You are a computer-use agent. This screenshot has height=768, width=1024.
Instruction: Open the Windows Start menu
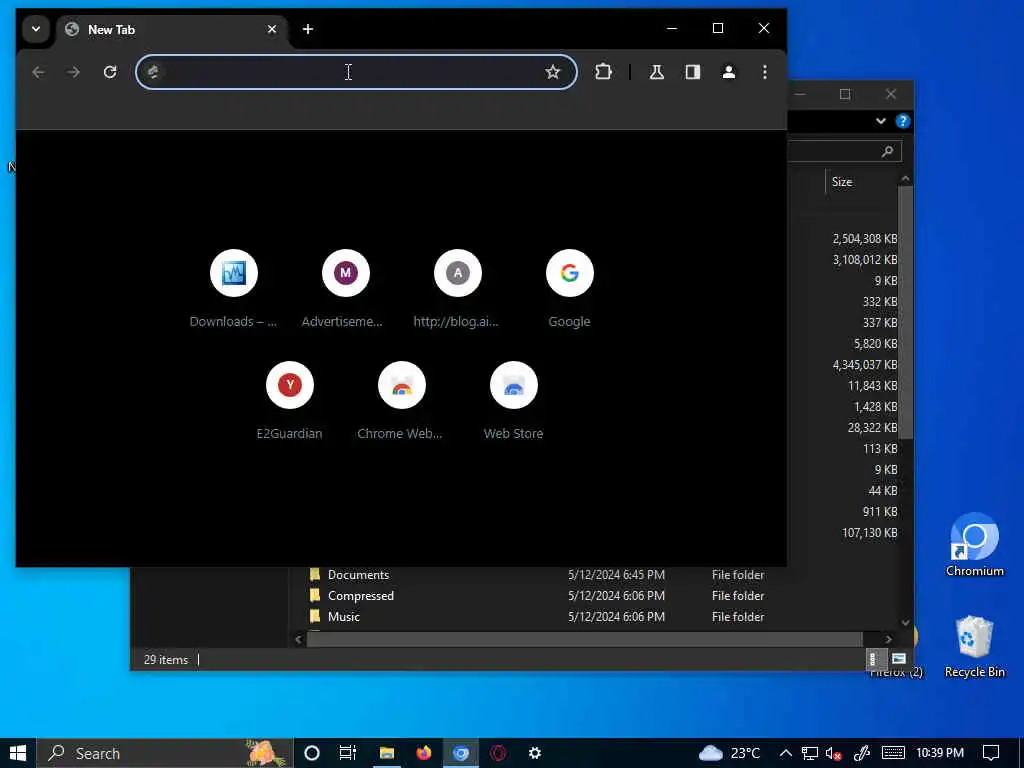18,753
